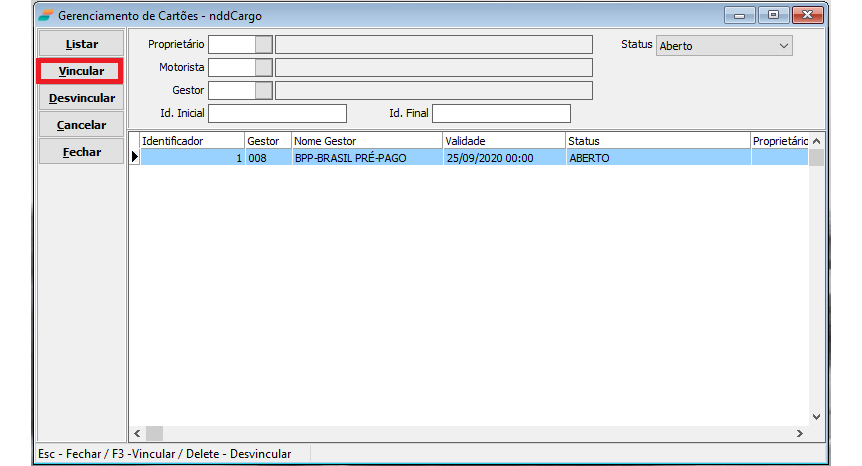Viewport: 862px width, 466px height.
Task: Expand the Status dropdown showing Aberto
Action: (782, 46)
